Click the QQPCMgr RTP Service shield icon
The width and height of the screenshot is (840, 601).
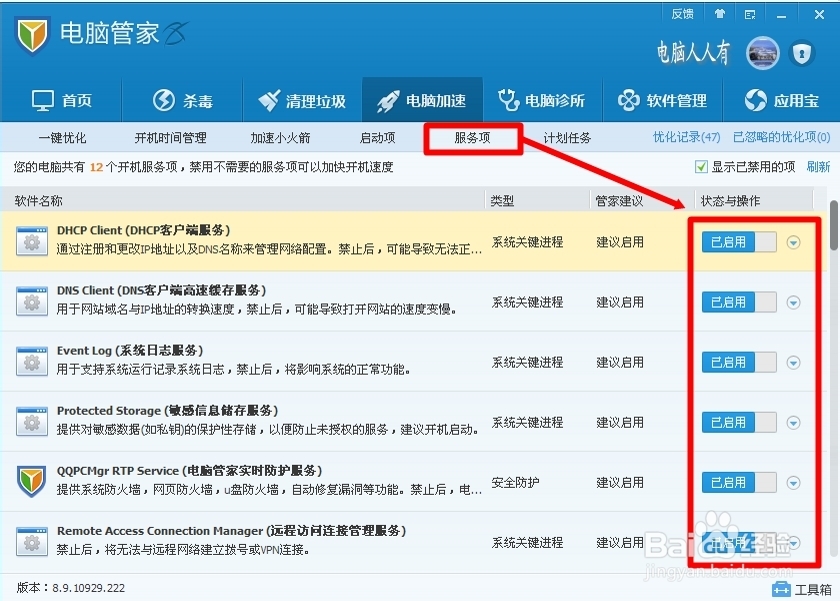[32, 481]
